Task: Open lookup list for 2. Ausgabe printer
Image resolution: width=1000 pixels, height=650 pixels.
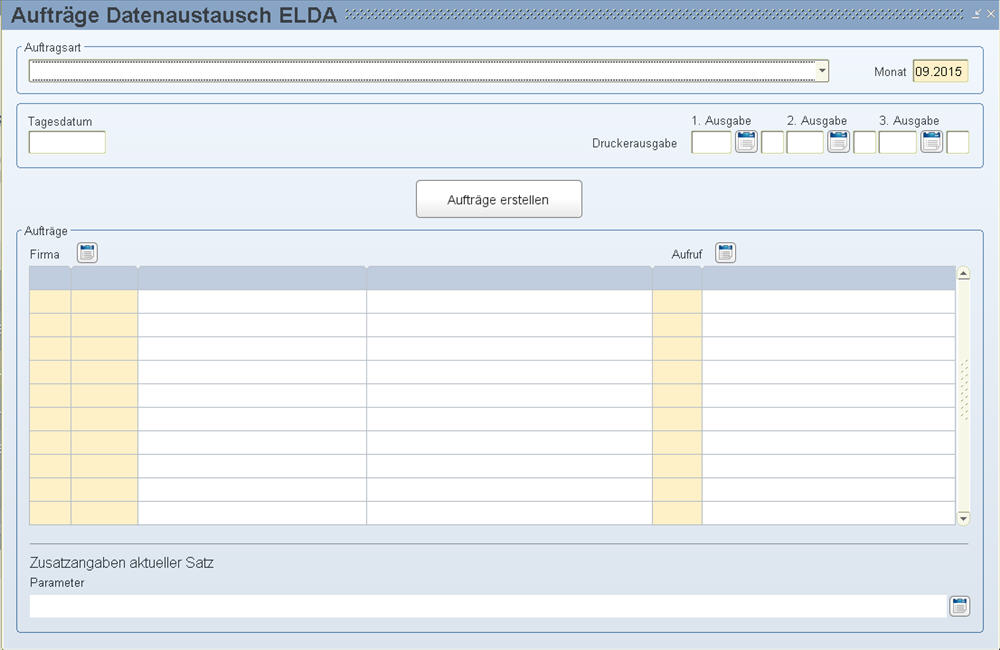Action: [x=838, y=142]
